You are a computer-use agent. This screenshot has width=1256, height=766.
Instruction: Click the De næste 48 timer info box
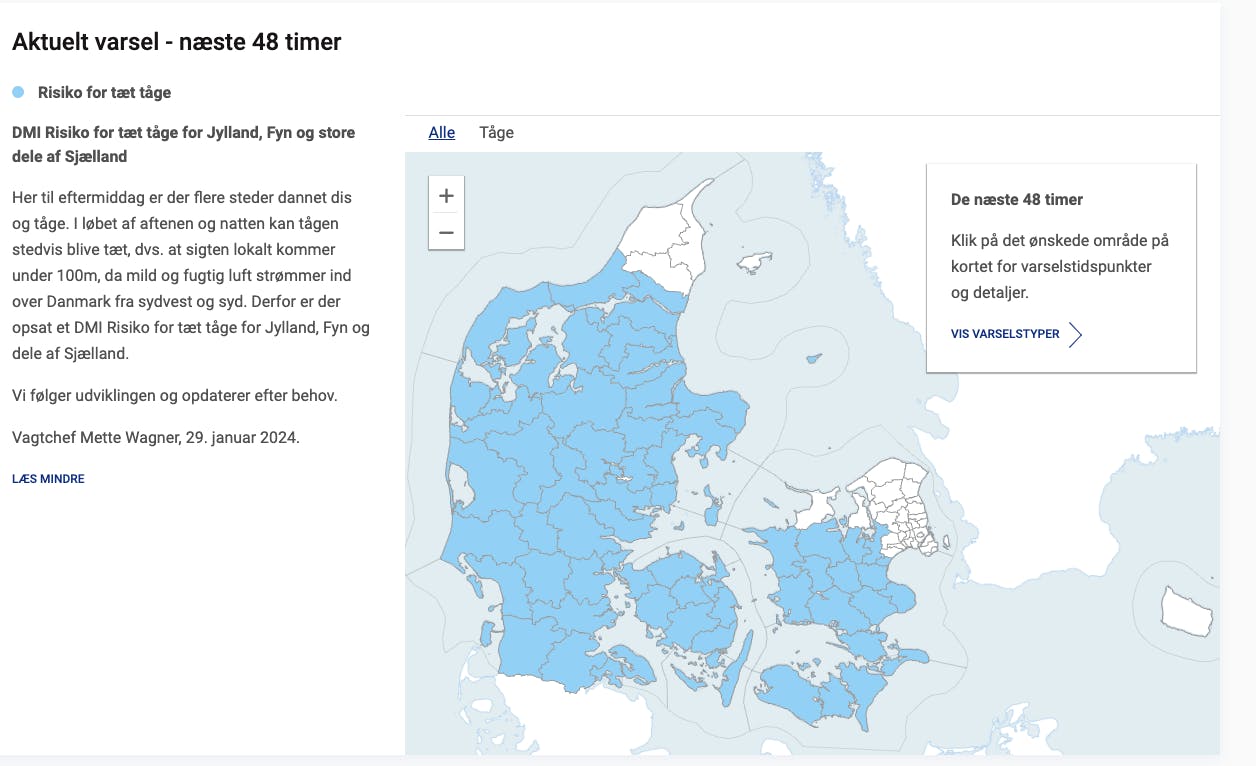1061,267
